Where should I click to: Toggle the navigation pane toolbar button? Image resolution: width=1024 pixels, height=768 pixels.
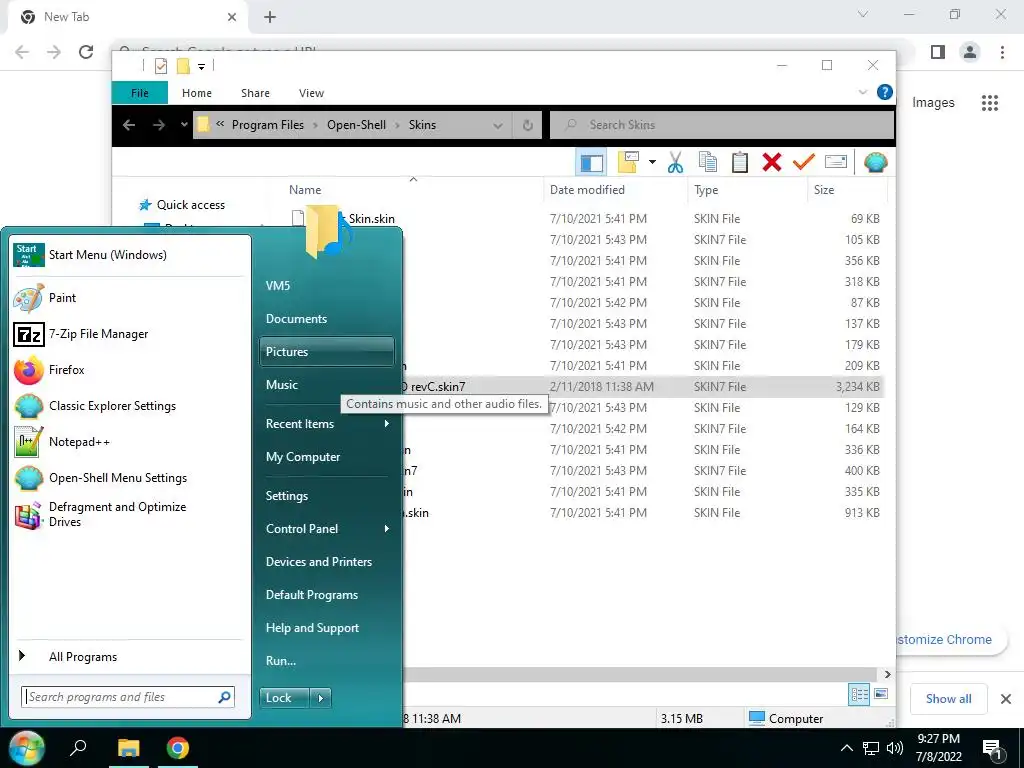click(592, 163)
